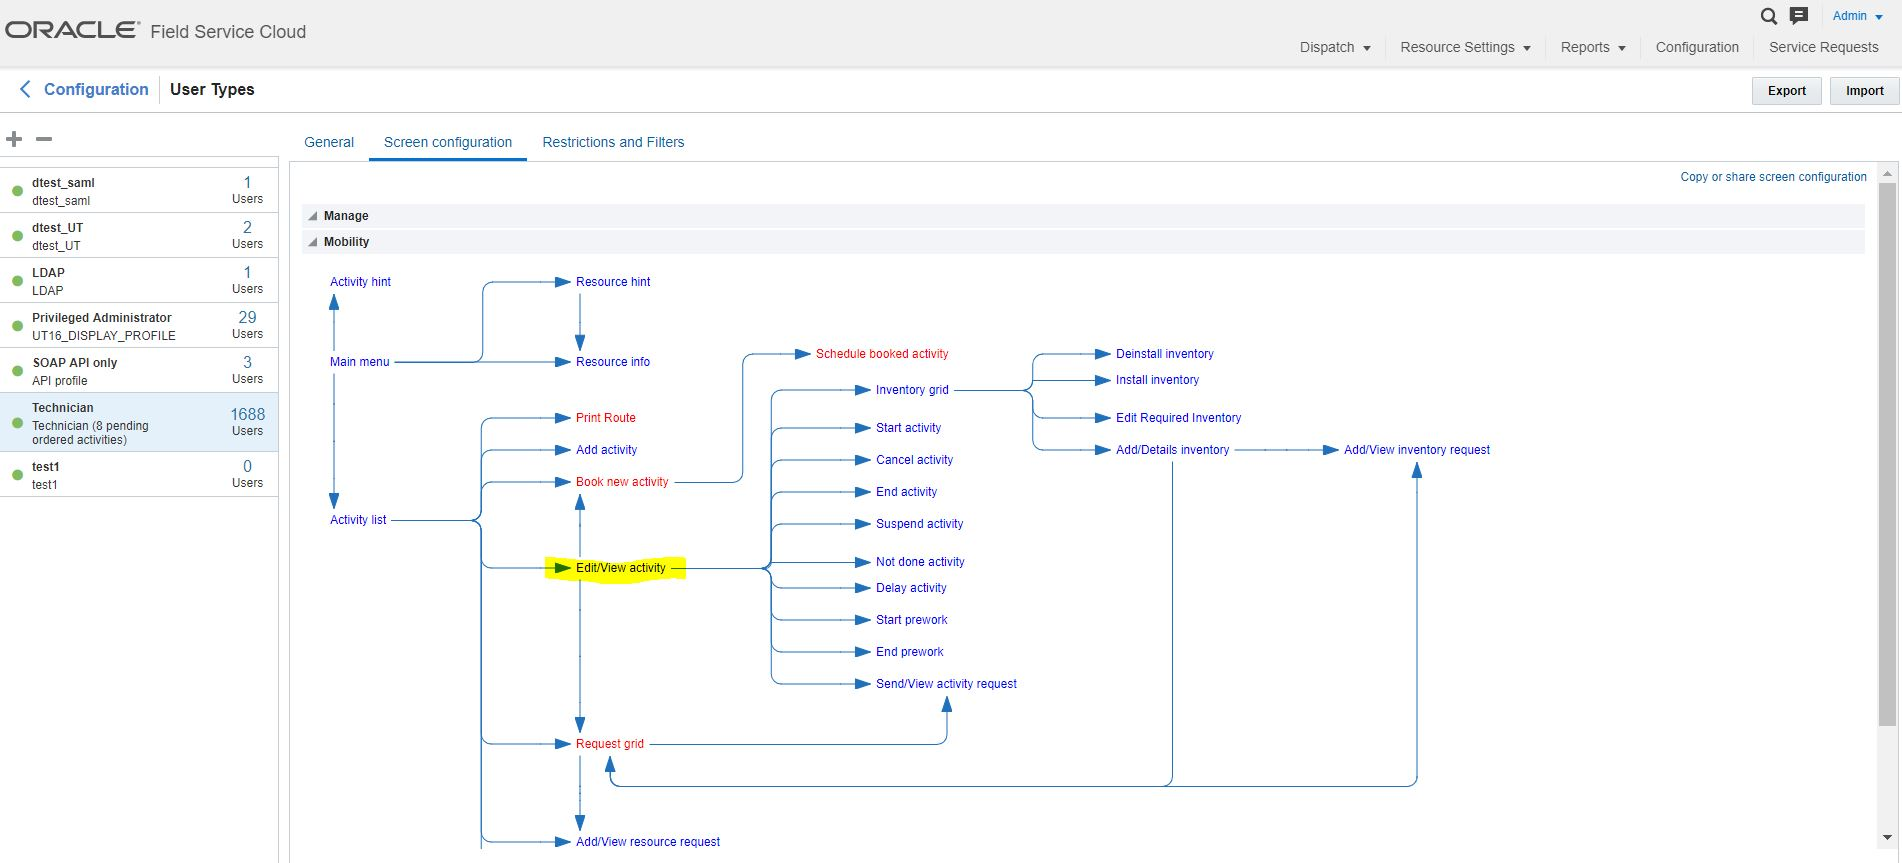Open Send/View activity request node
1902x863 pixels.
[x=946, y=684]
